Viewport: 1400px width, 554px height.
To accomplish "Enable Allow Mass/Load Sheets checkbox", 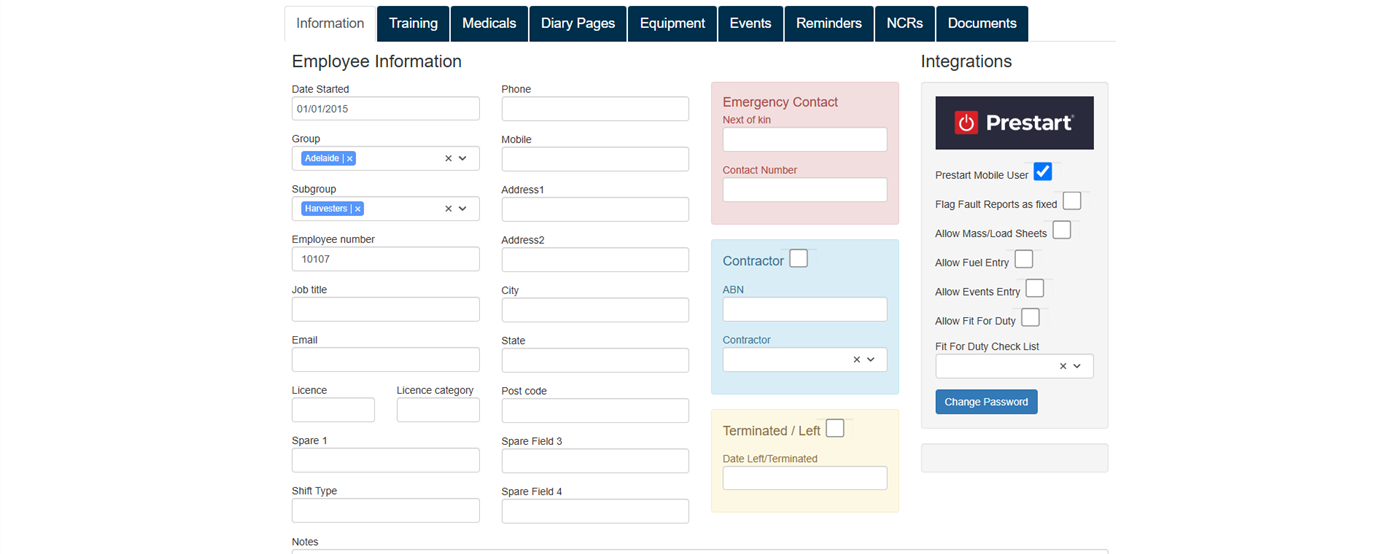I will [1062, 230].
